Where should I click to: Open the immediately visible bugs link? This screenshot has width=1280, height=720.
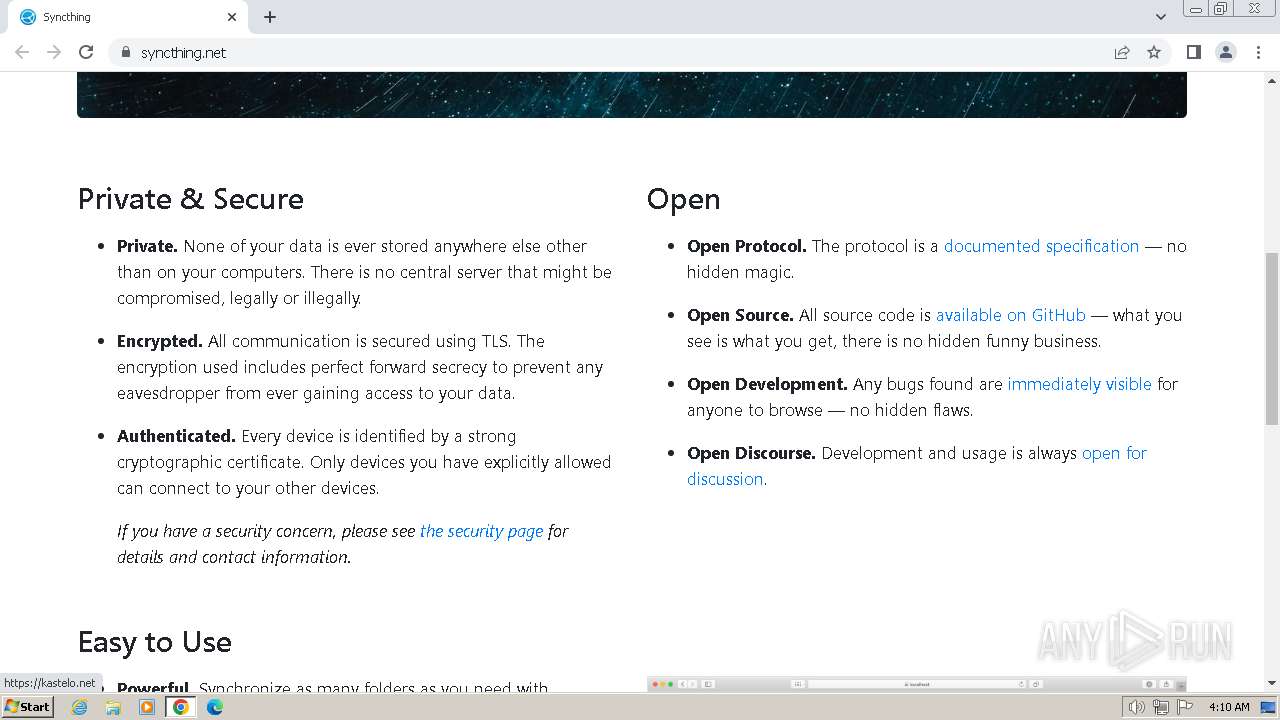tap(1079, 384)
